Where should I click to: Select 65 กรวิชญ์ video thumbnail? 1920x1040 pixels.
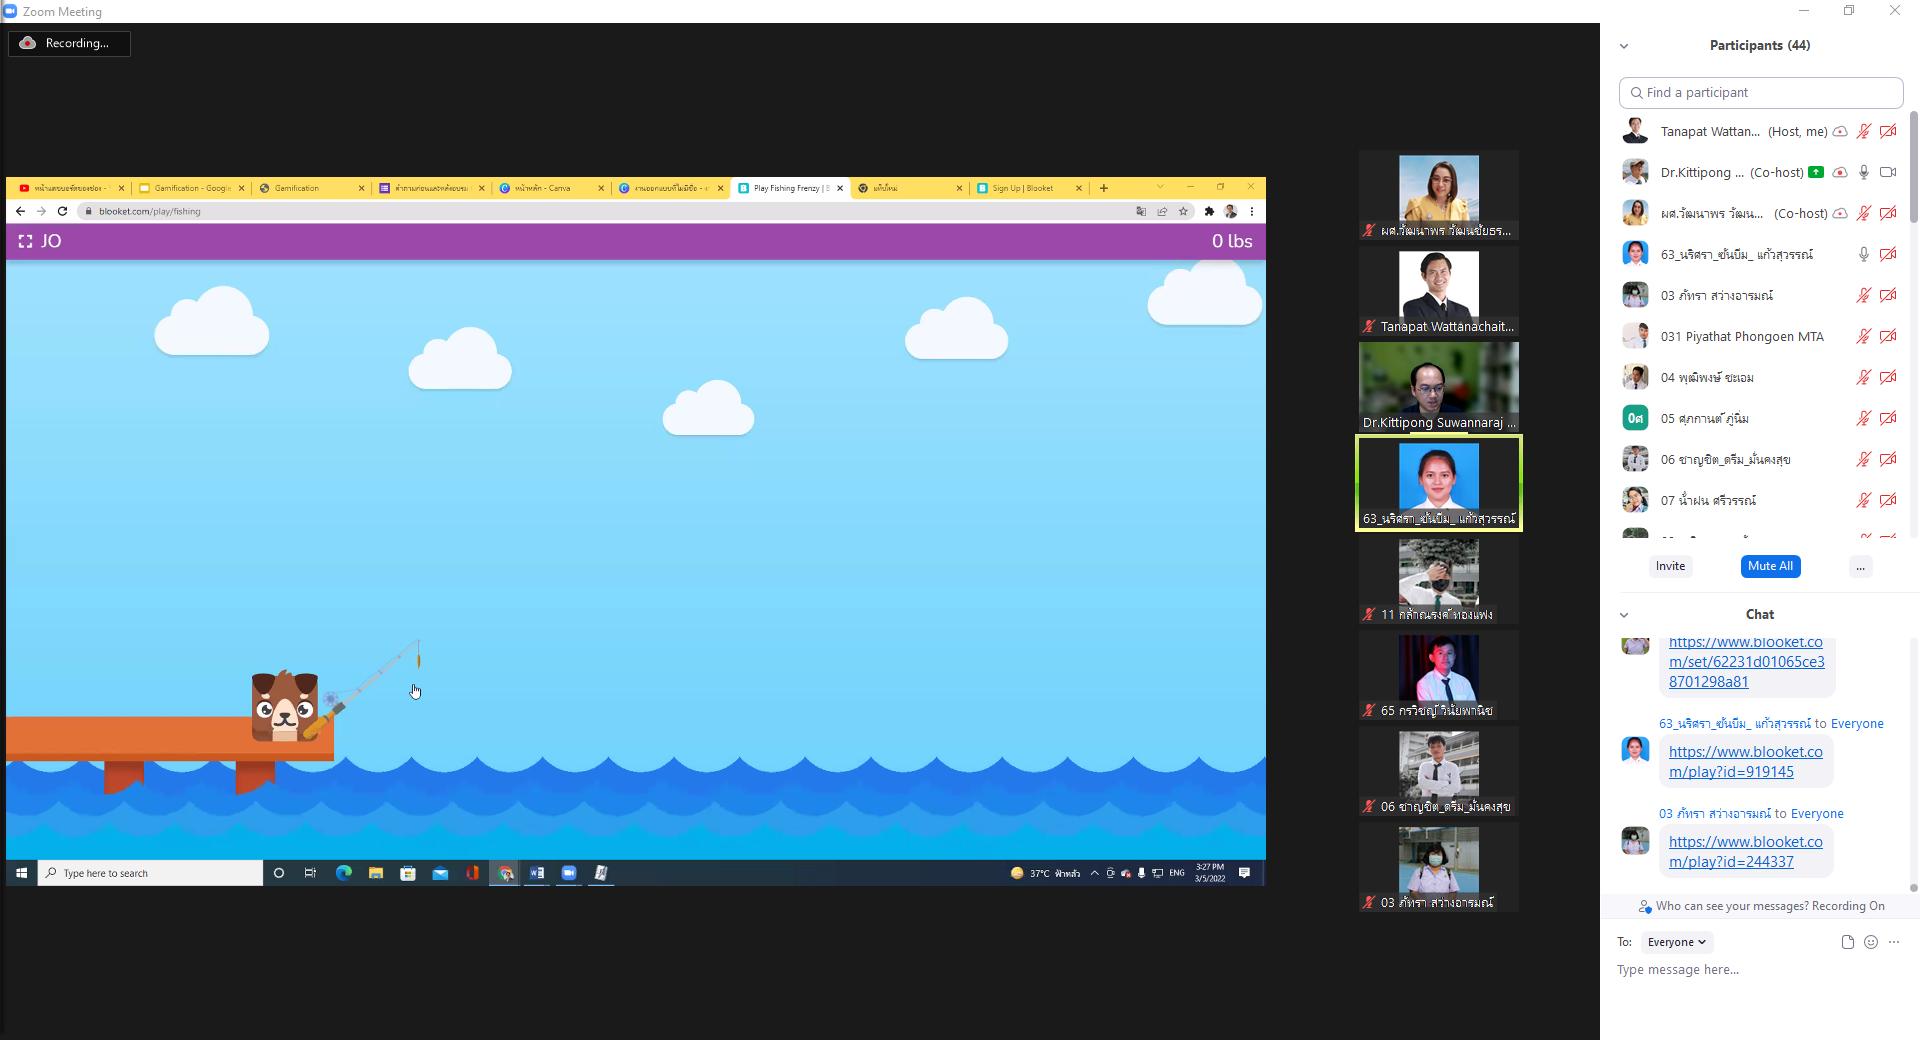[1438, 675]
